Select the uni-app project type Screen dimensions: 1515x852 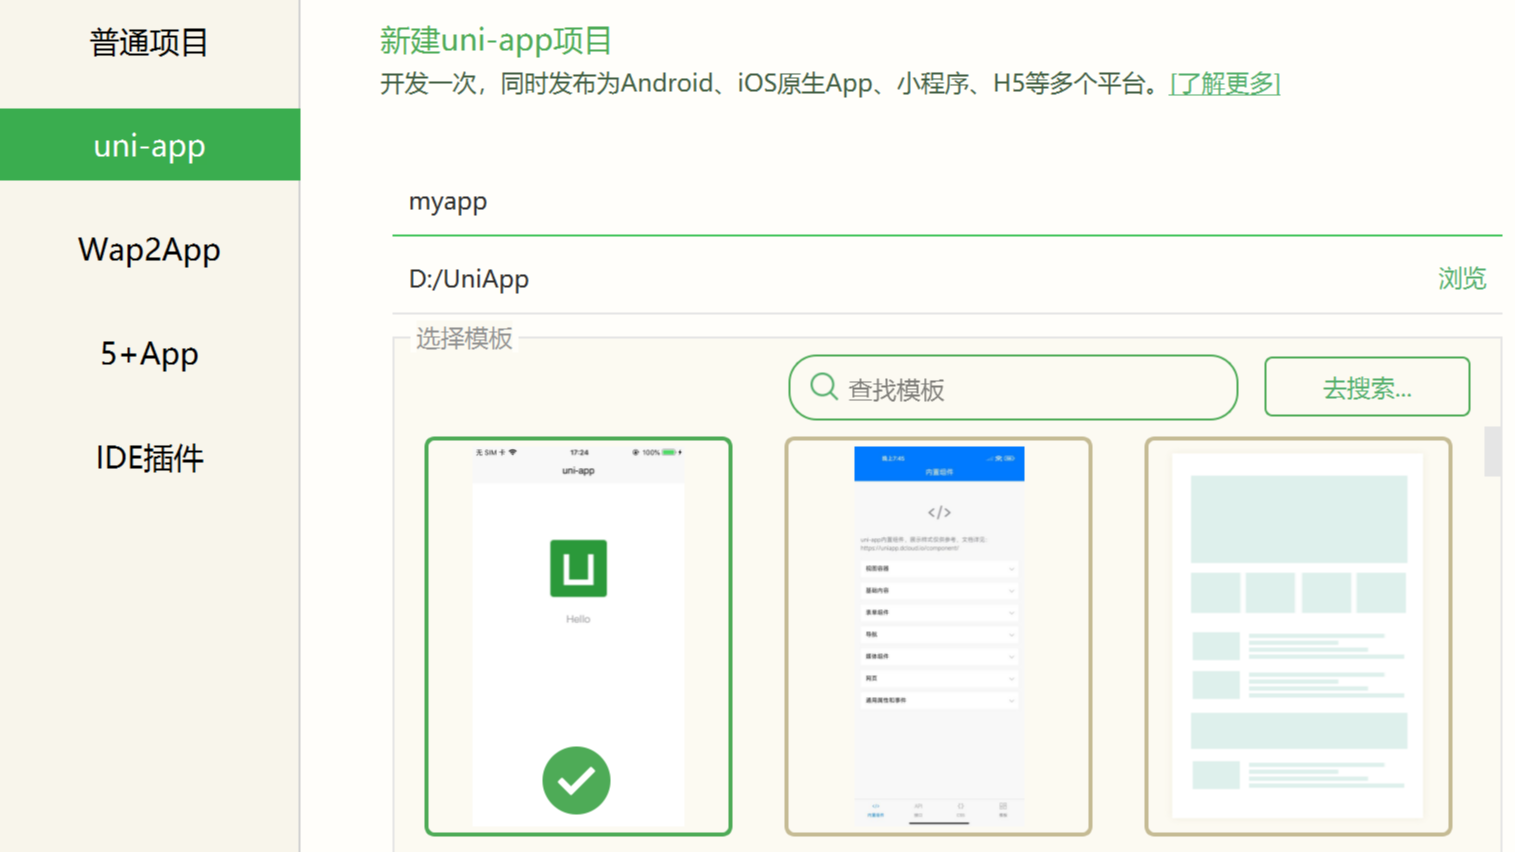(149, 145)
